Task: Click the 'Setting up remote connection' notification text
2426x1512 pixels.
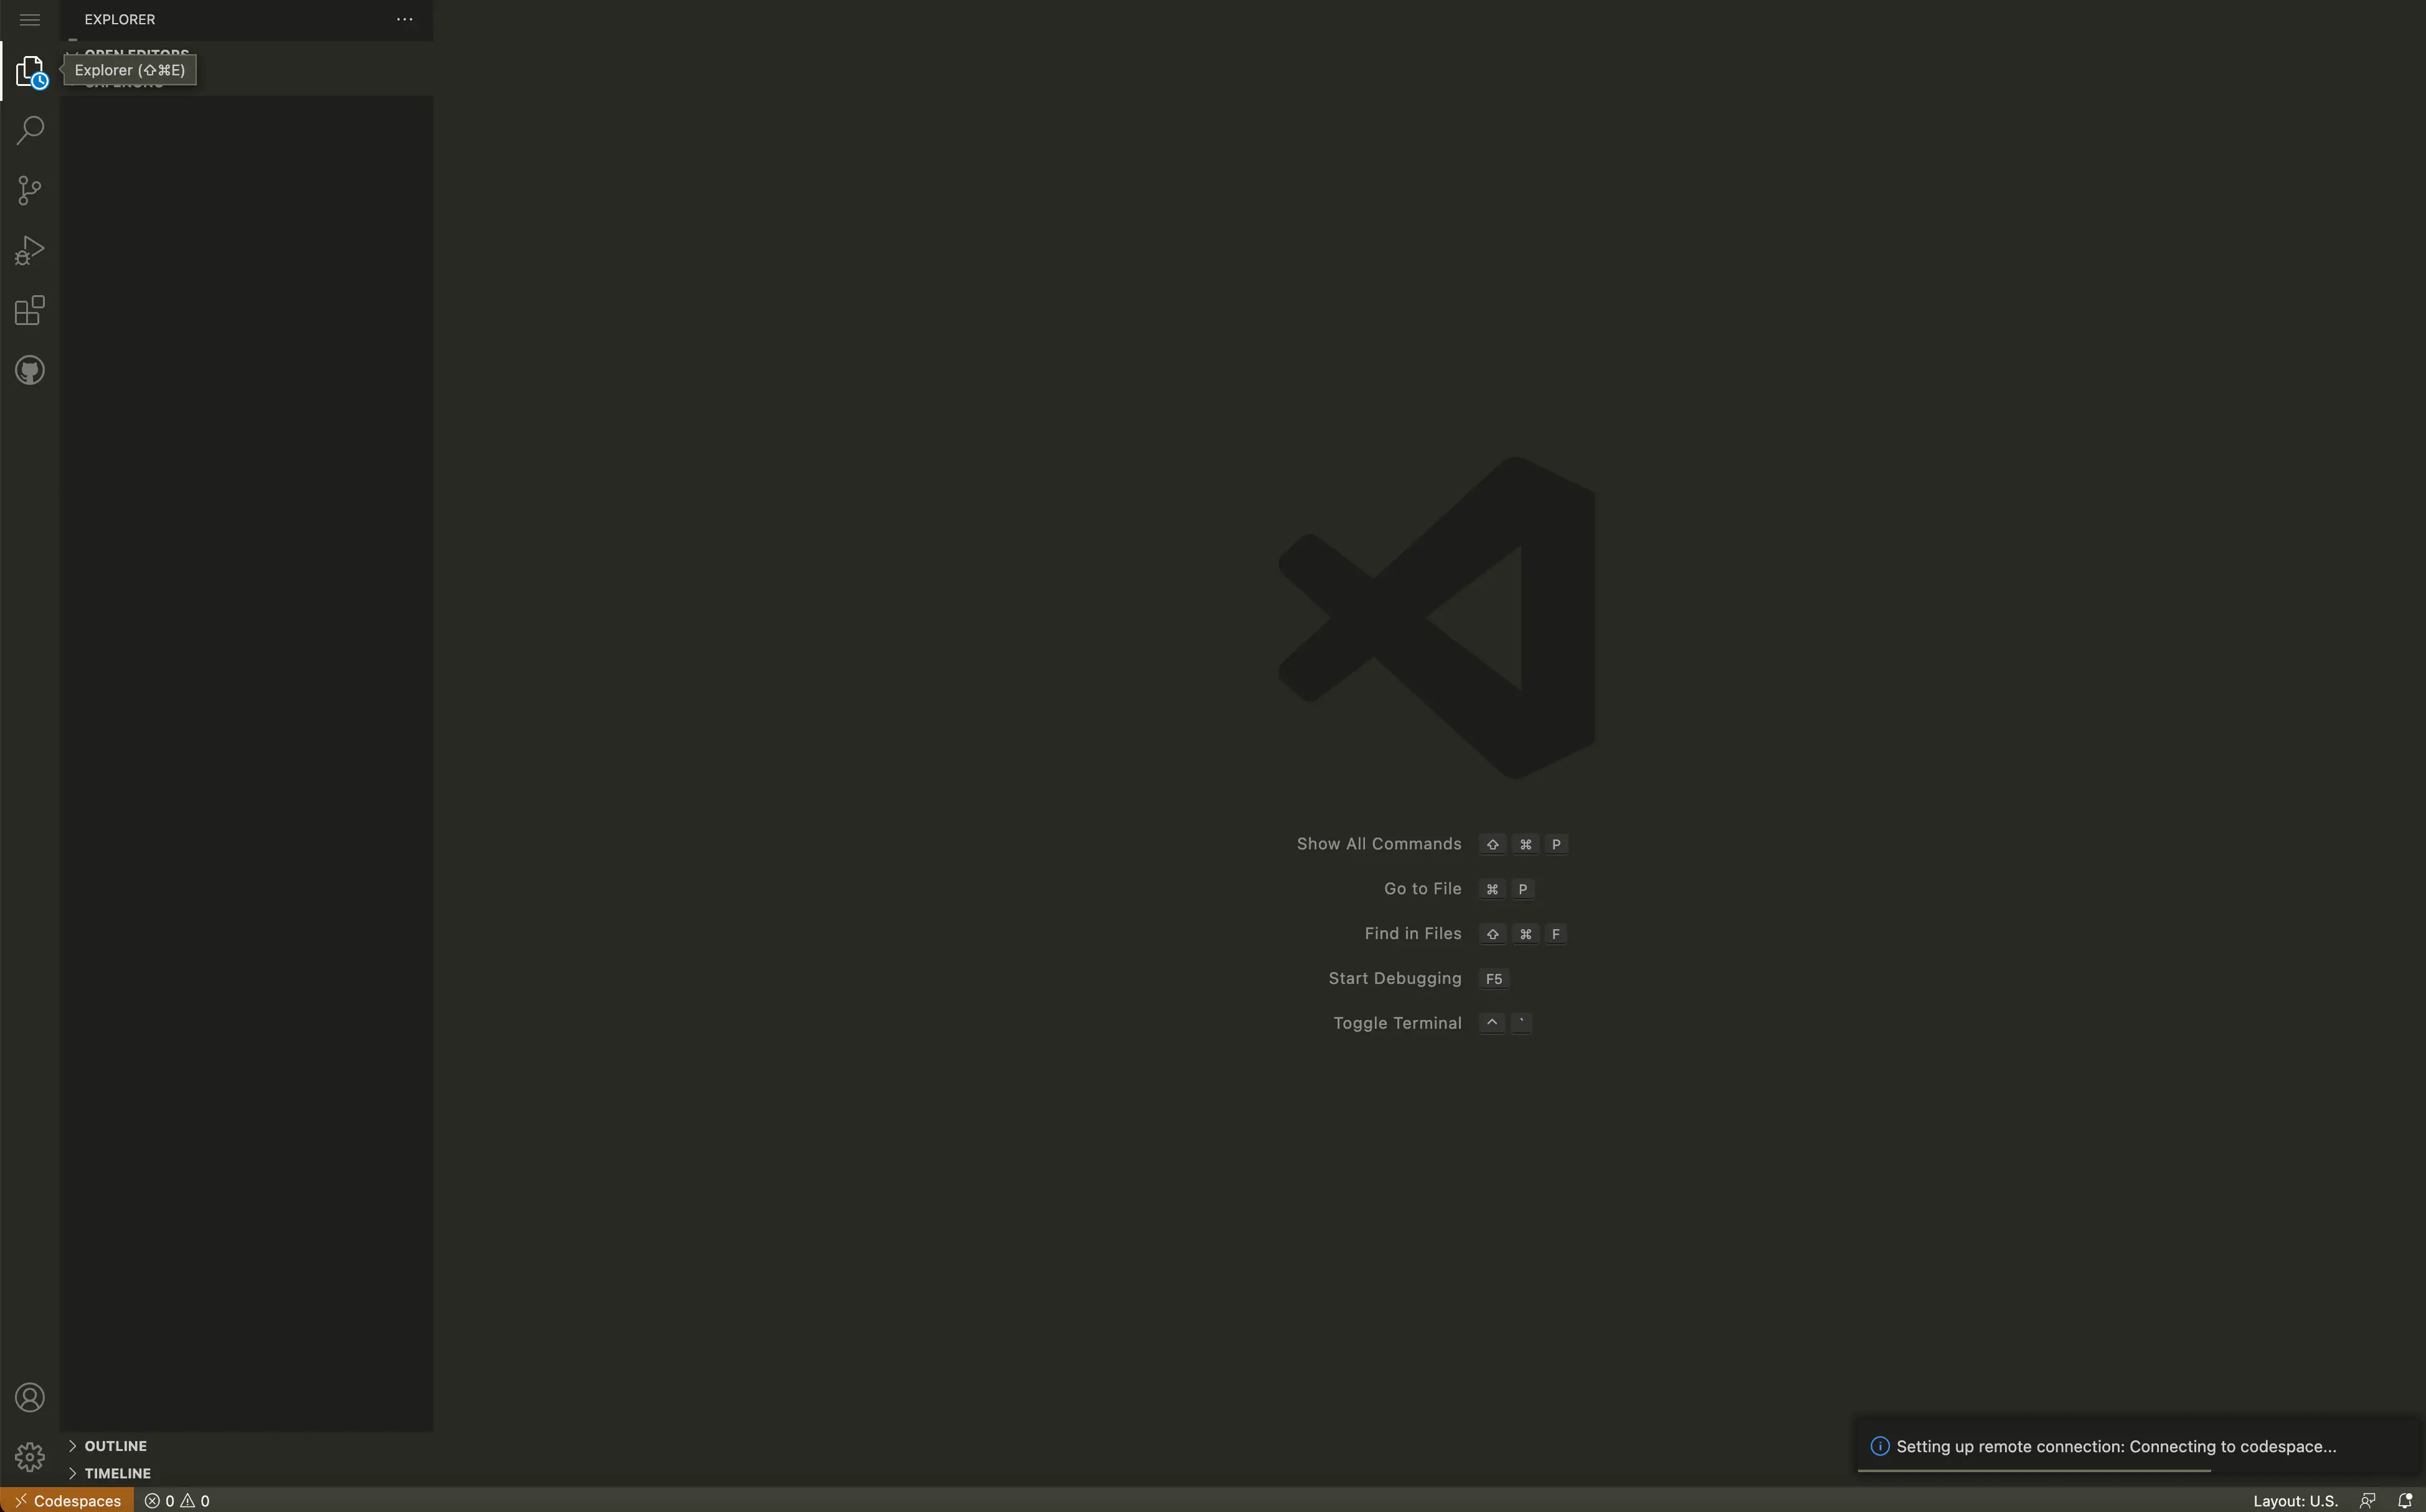Action: pyautogui.click(x=2116, y=1446)
